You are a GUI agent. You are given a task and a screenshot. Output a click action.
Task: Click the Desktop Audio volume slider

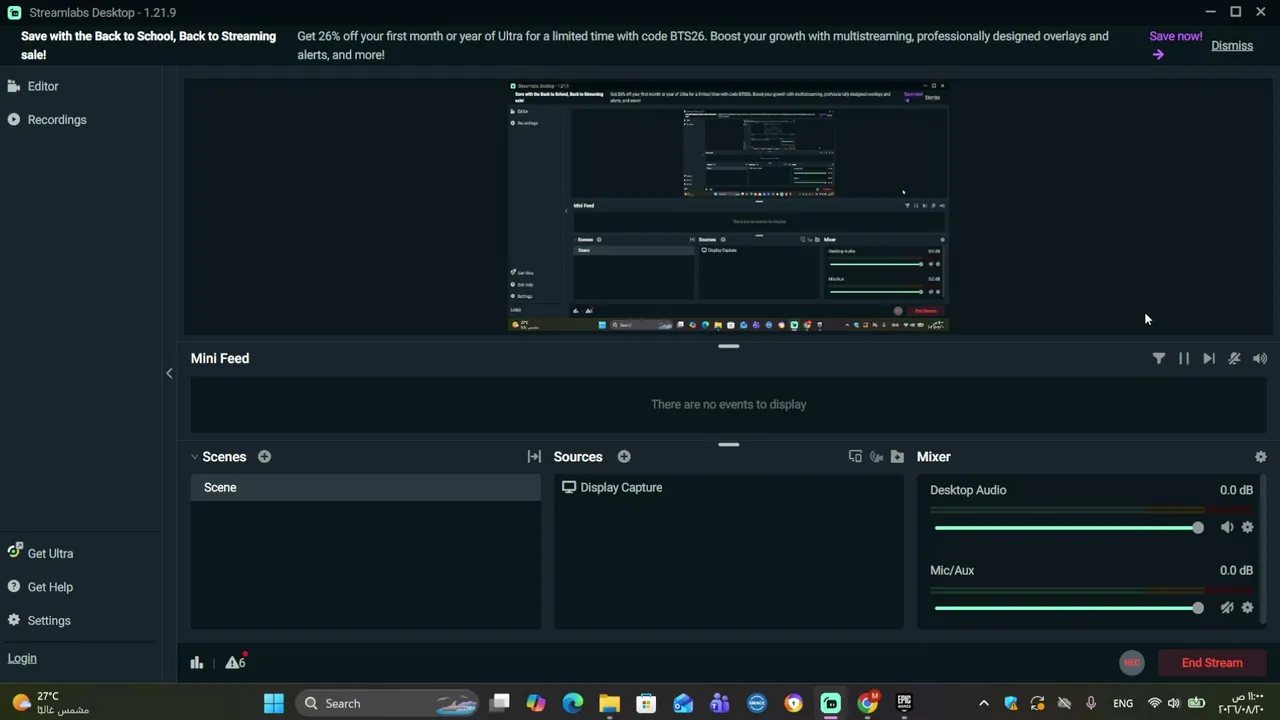tap(1069, 528)
